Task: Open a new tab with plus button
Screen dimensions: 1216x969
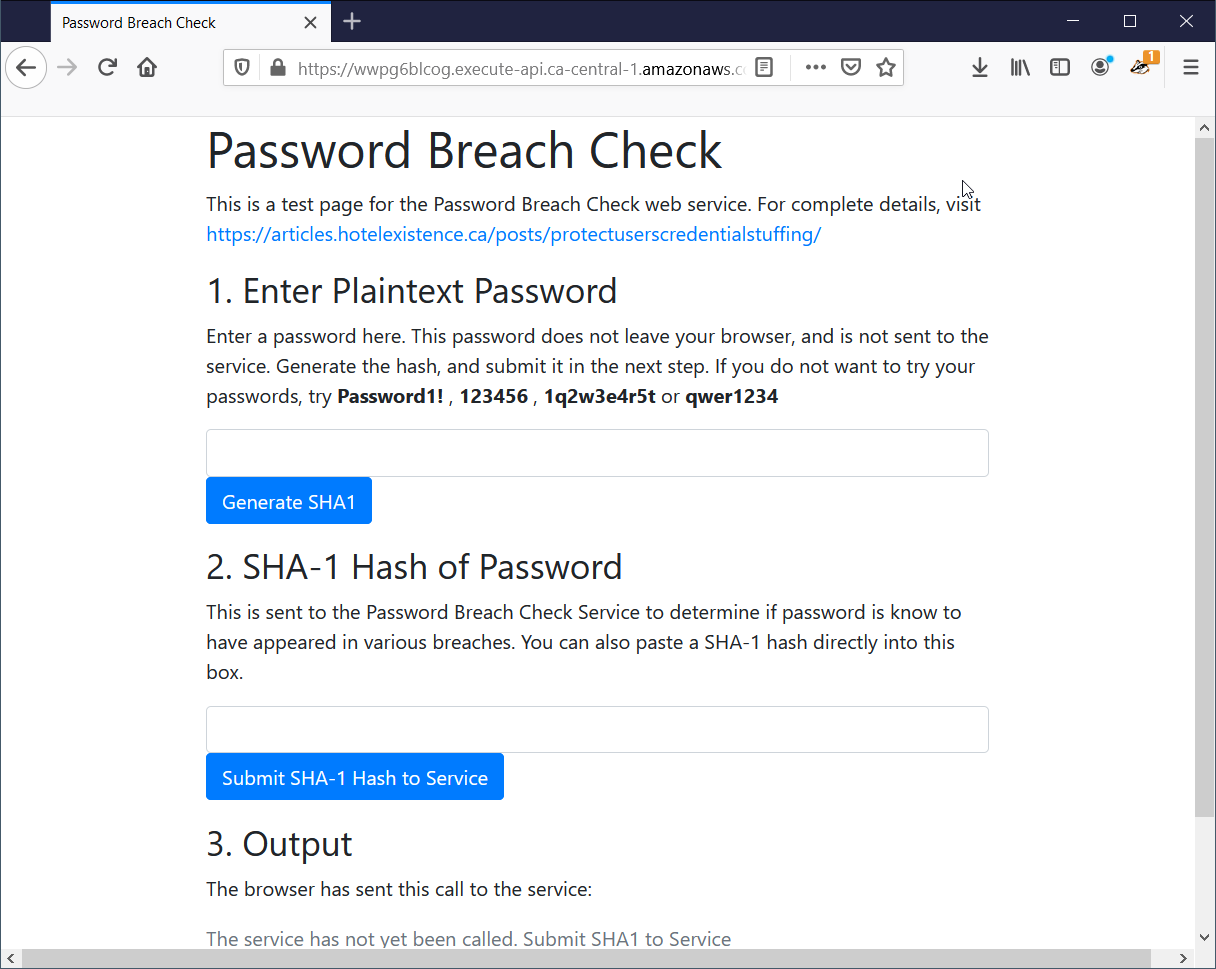Action: tap(352, 22)
